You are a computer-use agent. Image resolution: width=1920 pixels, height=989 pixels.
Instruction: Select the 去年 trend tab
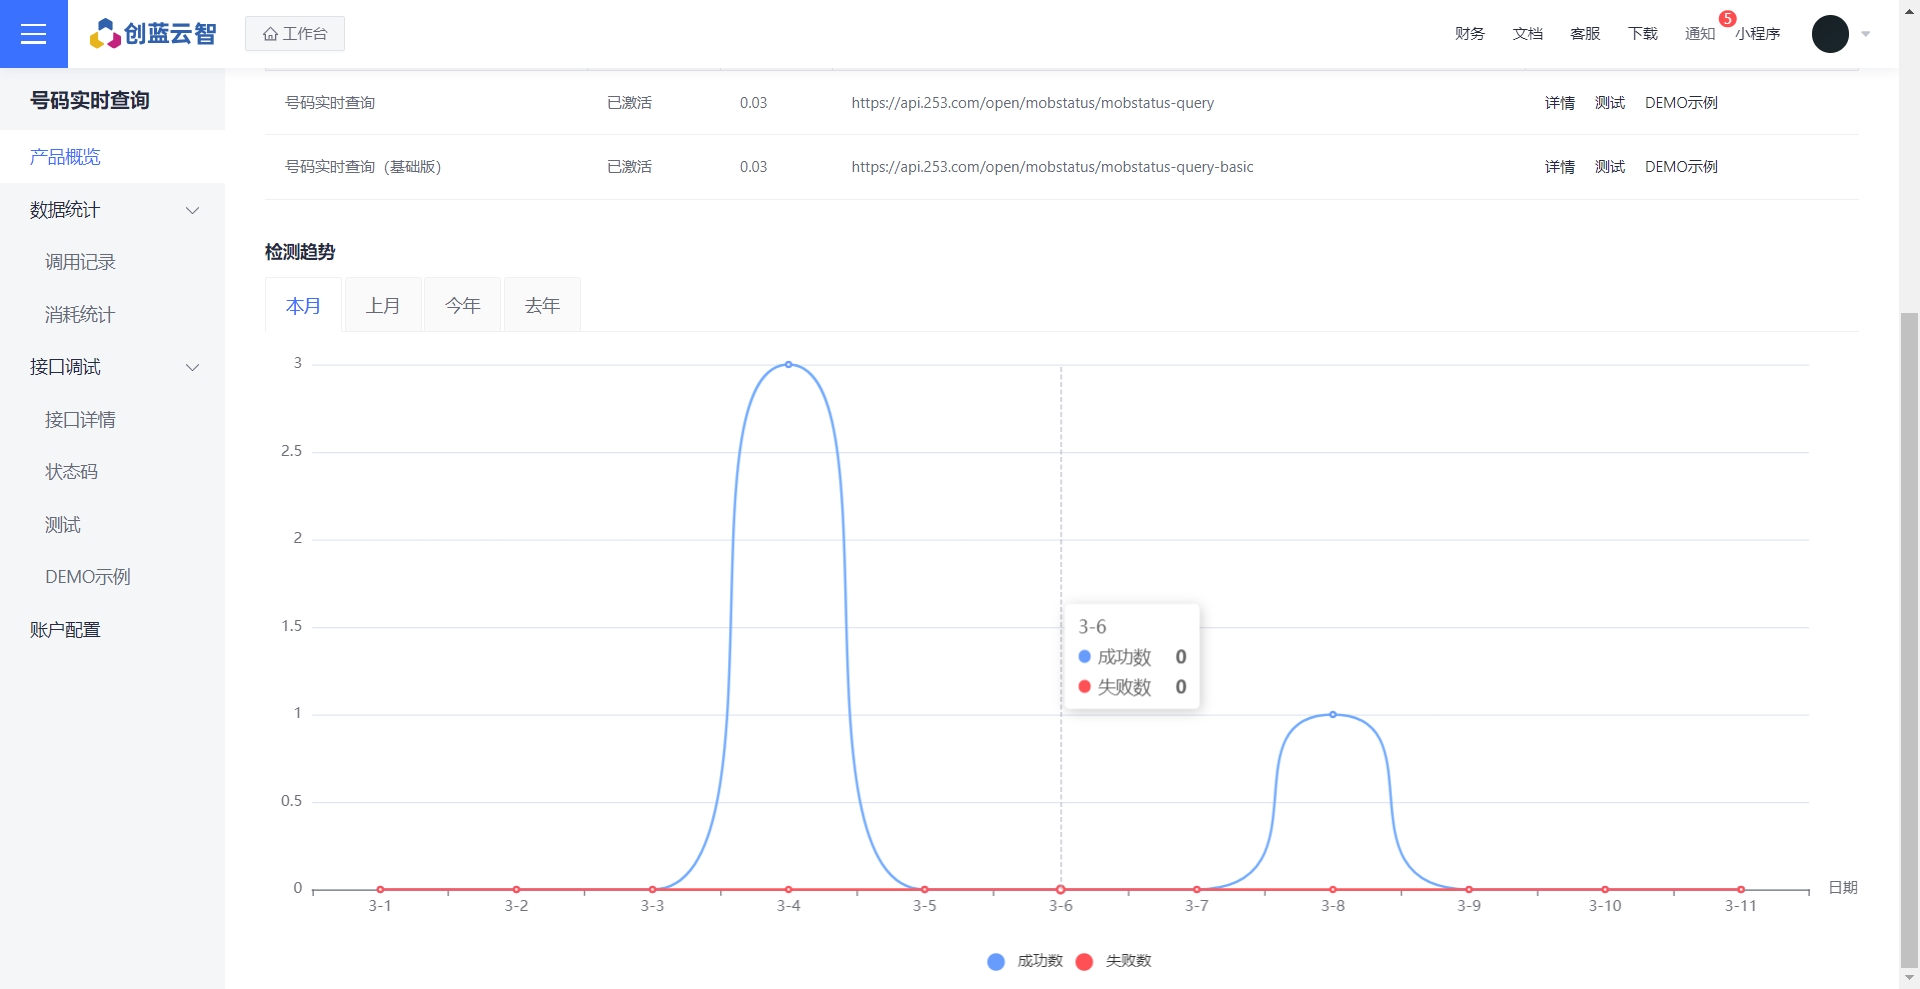[542, 306]
